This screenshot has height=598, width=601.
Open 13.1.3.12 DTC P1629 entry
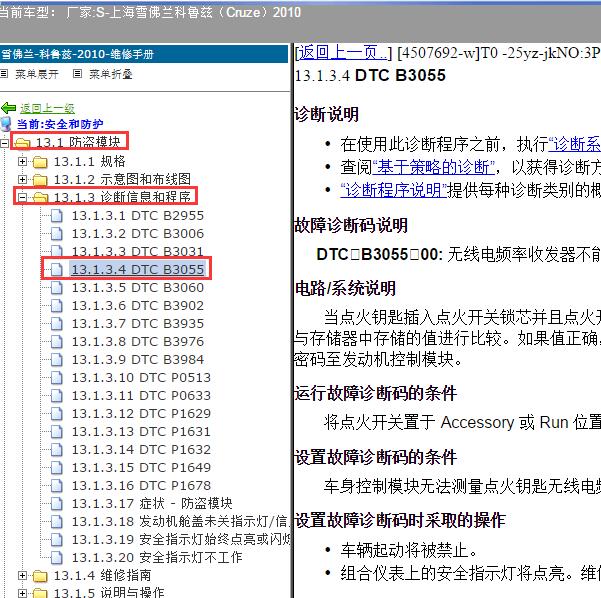point(141,414)
